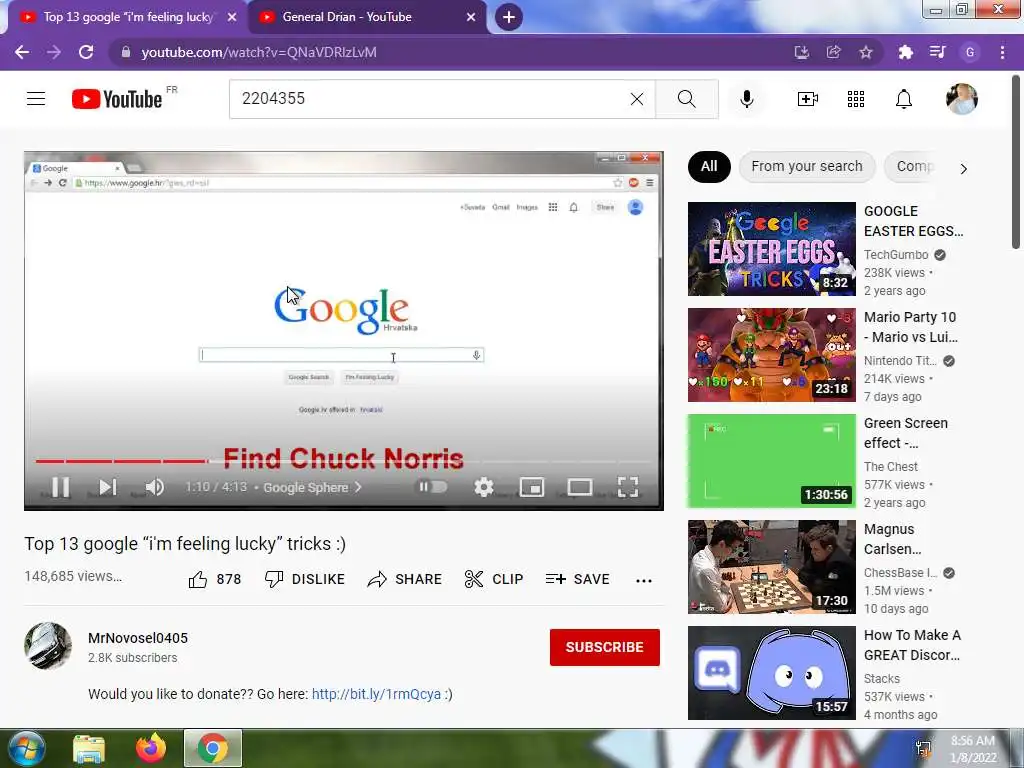
Task: Expand the 148,685 views description
Action: [x=73, y=577]
